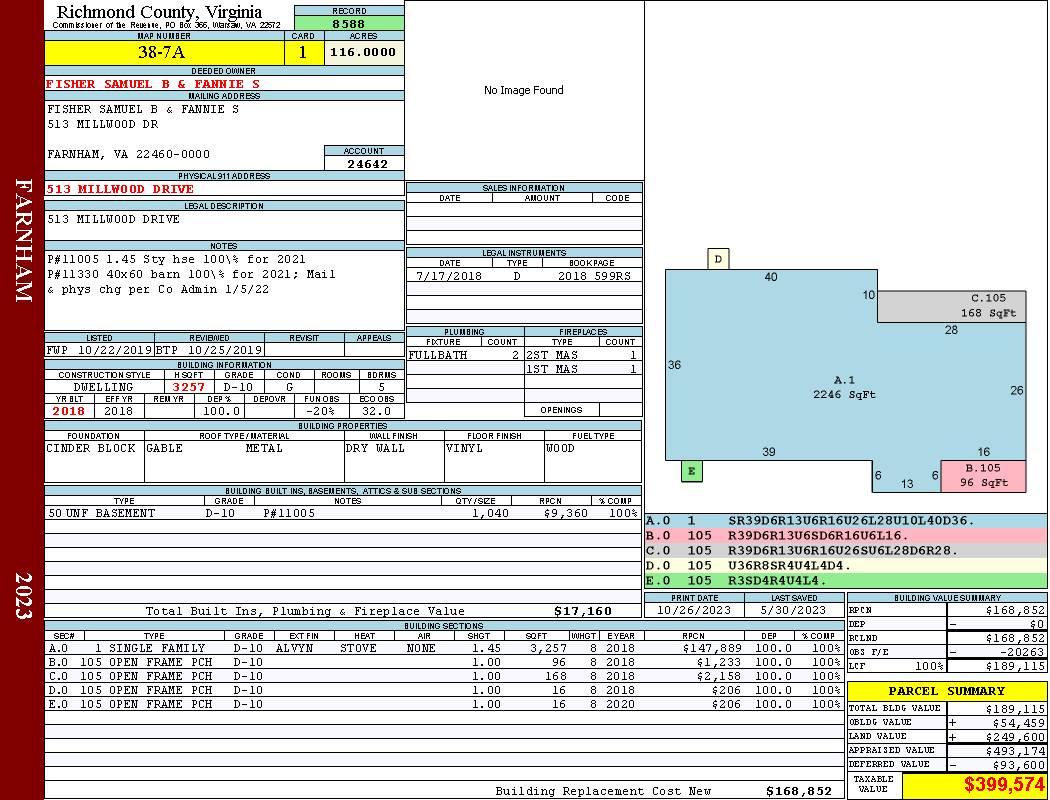The image size is (1050, 800).
Task: Click FULLBATH plumbing fixture row
Action: click(x=465, y=355)
